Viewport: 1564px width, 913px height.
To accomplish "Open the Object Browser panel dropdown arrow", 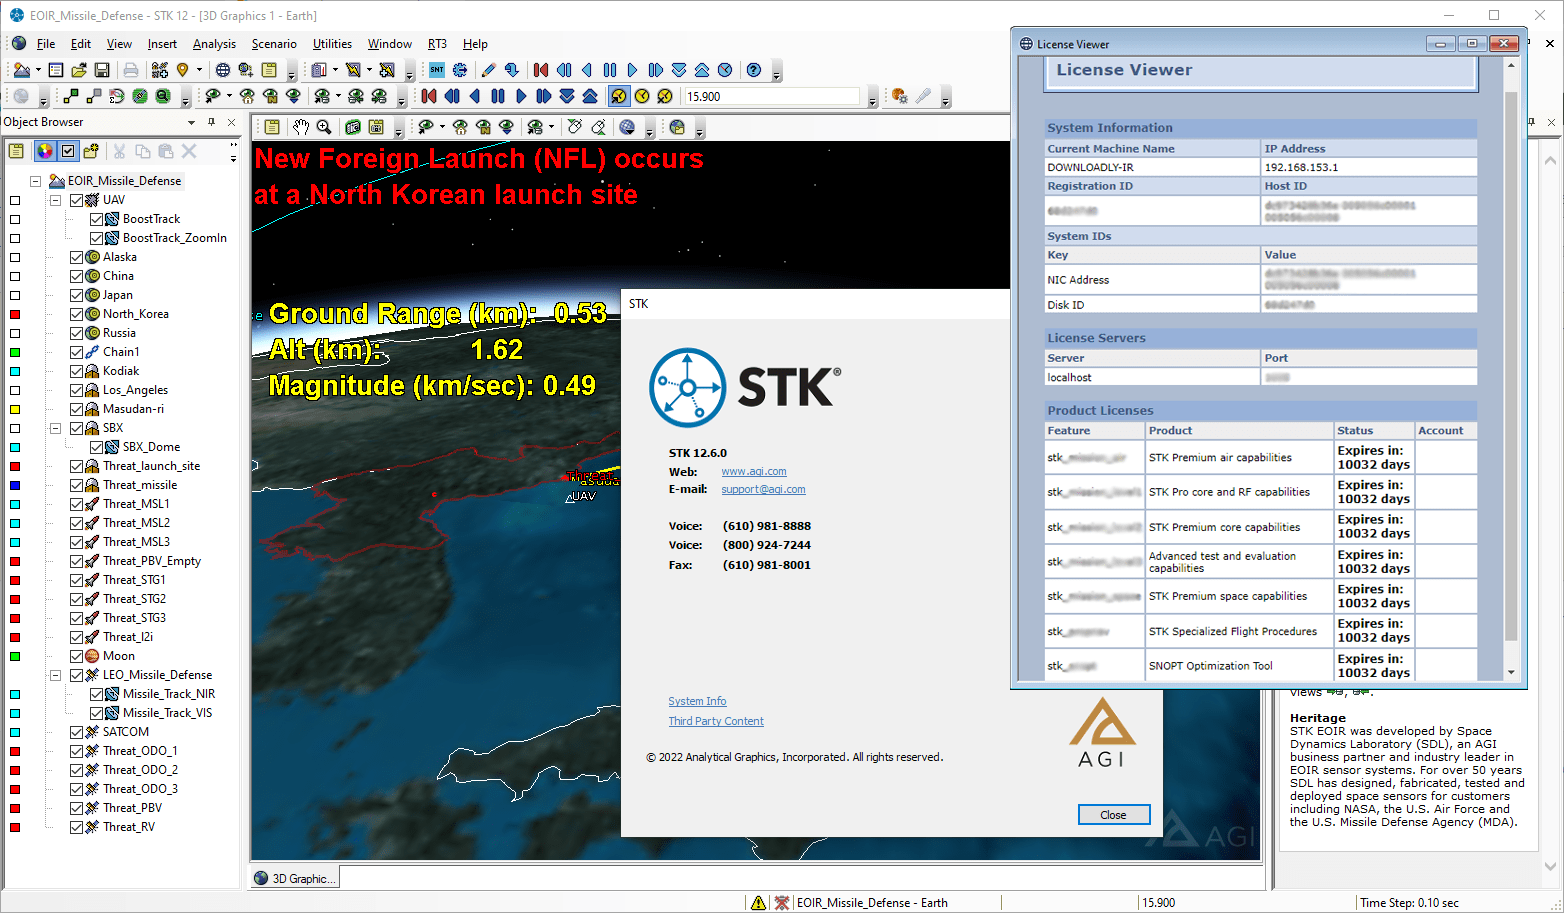I will [x=191, y=122].
